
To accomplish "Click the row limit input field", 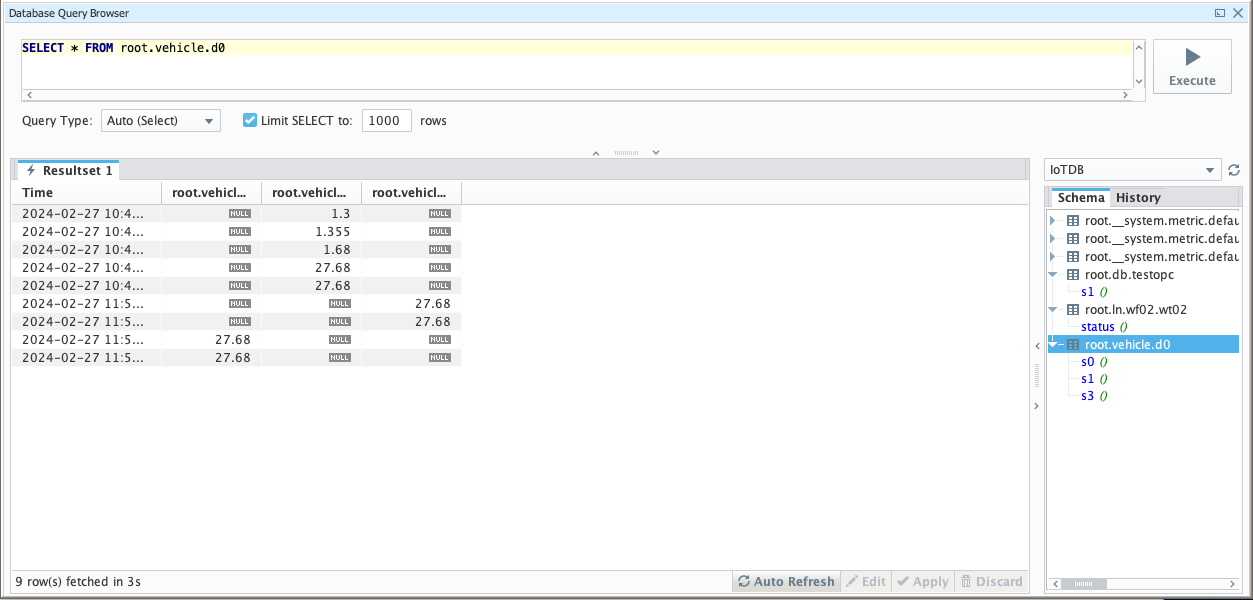I will pos(386,121).
